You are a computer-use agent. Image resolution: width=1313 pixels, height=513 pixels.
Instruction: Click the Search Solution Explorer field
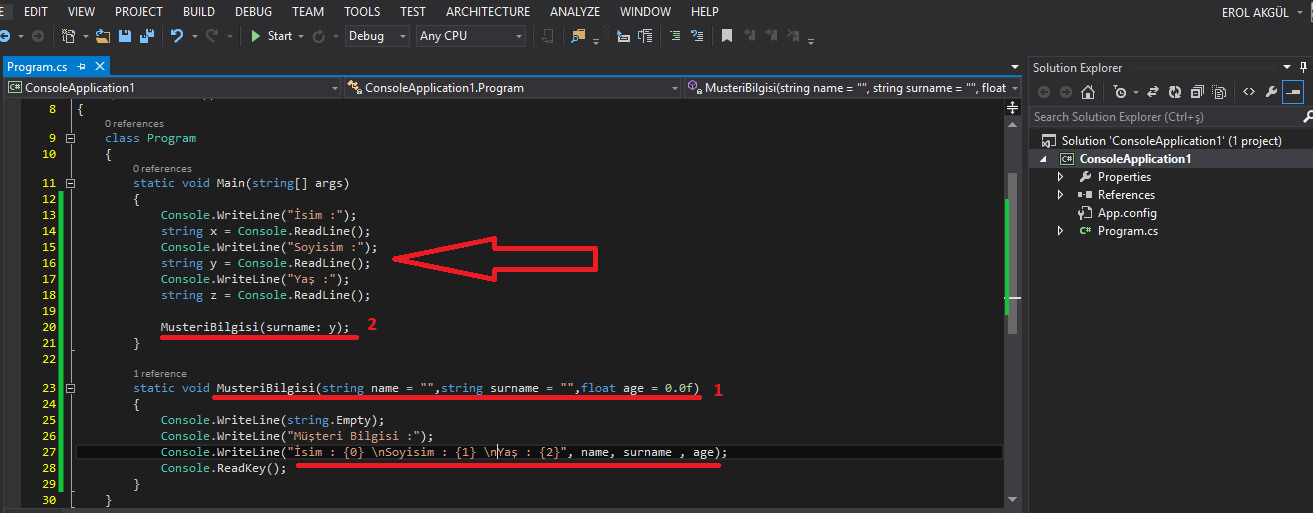coord(1160,117)
